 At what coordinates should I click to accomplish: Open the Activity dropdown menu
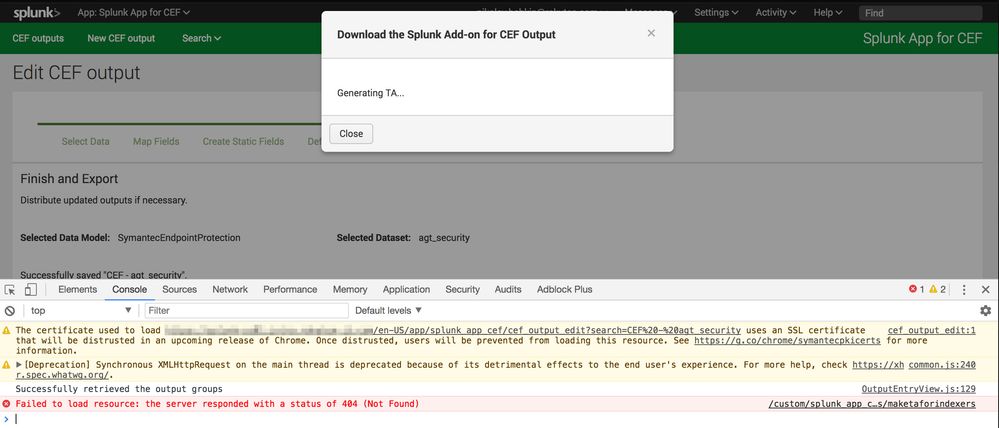[x=775, y=12]
